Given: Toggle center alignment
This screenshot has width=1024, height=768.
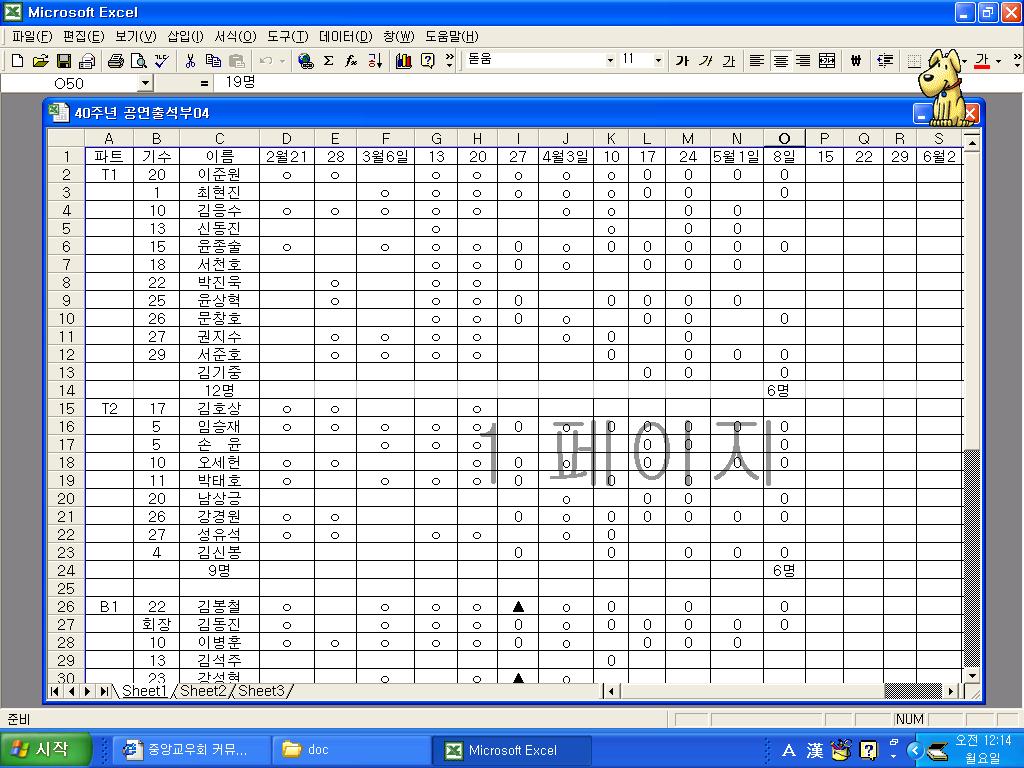Looking at the screenshot, I should coord(780,61).
